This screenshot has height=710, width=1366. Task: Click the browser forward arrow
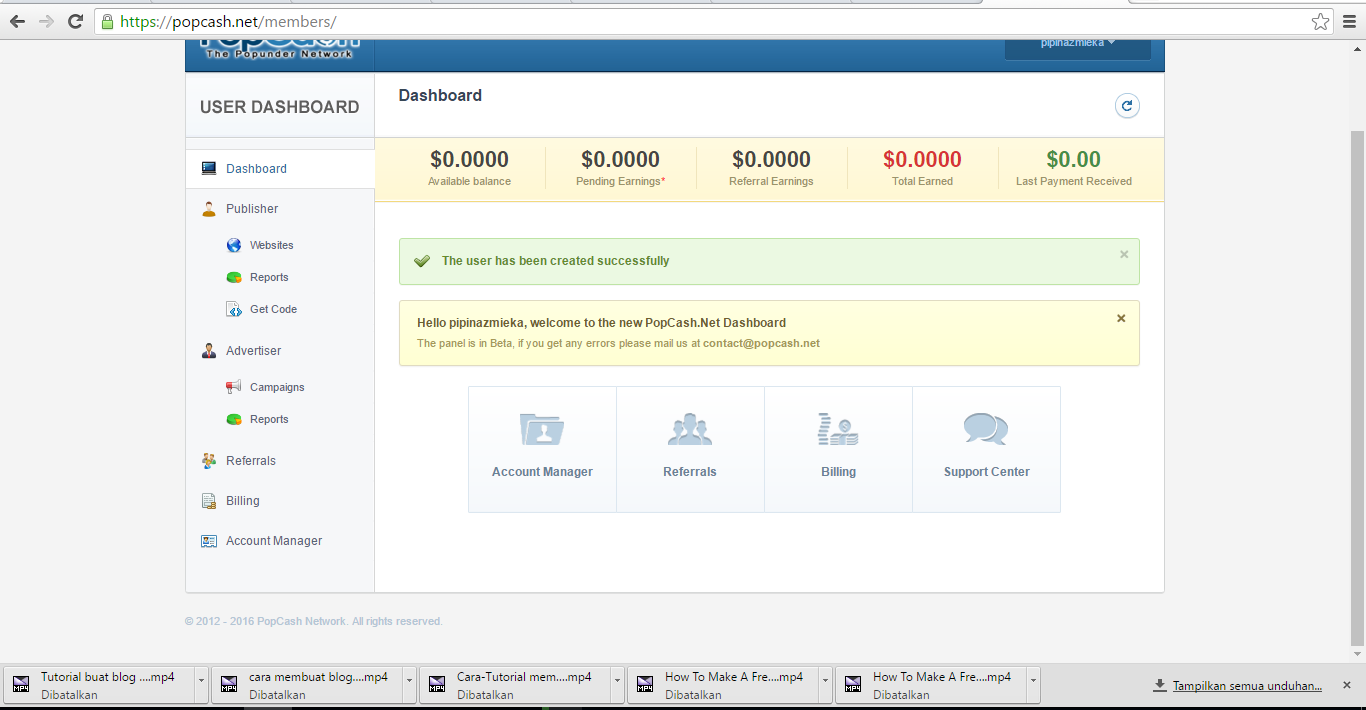(46, 21)
